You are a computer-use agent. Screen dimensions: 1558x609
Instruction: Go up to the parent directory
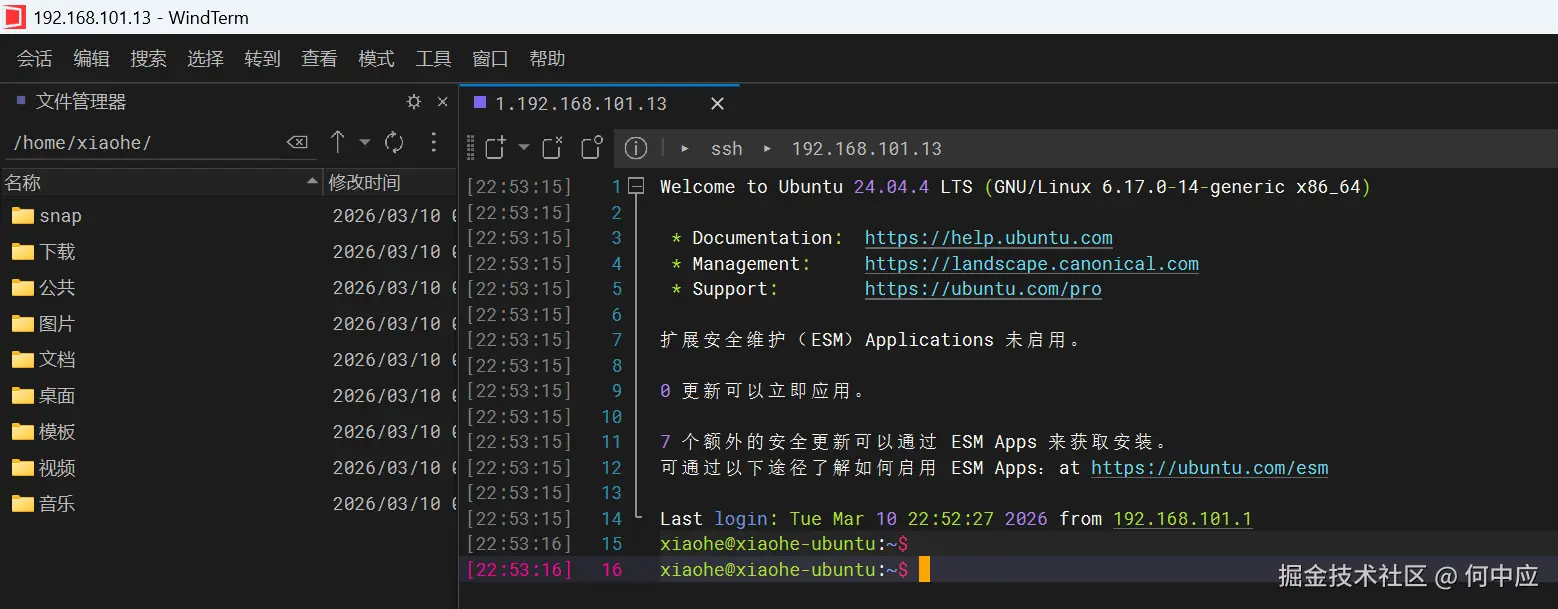[x=338, y=143]
